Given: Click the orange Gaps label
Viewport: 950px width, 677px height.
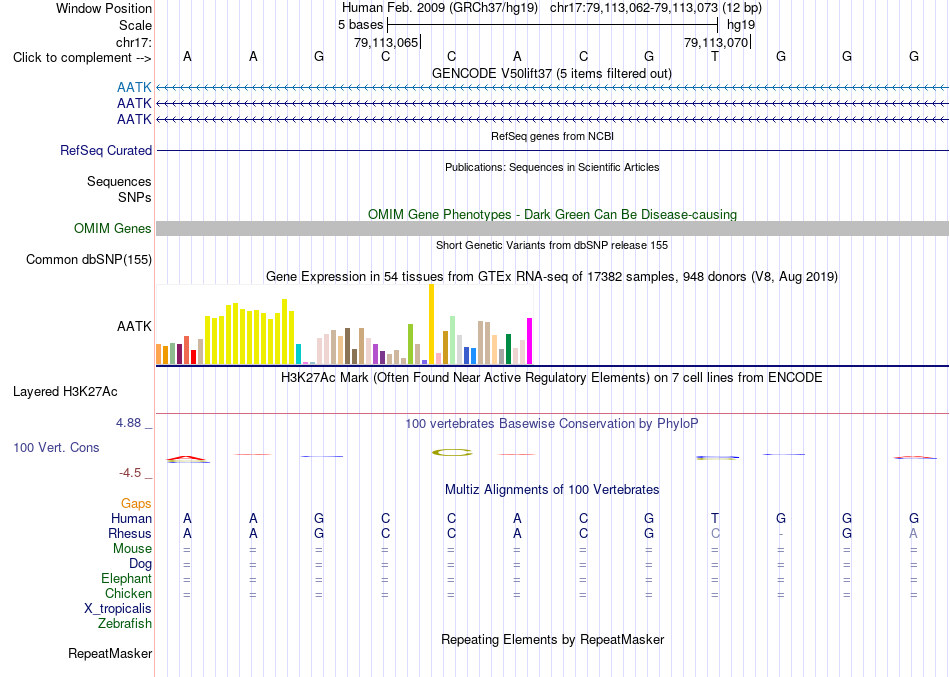Looking at the screenshot, I should [136, 504].
